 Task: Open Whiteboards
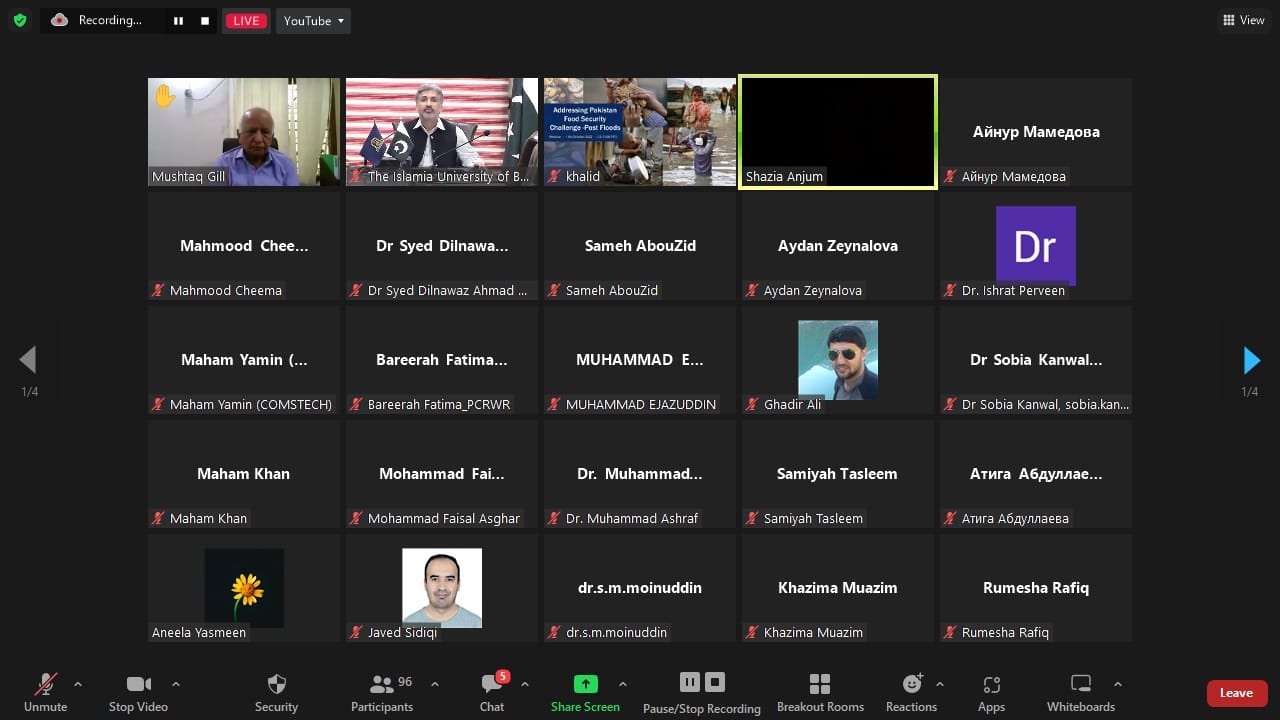click(1080, 692)
